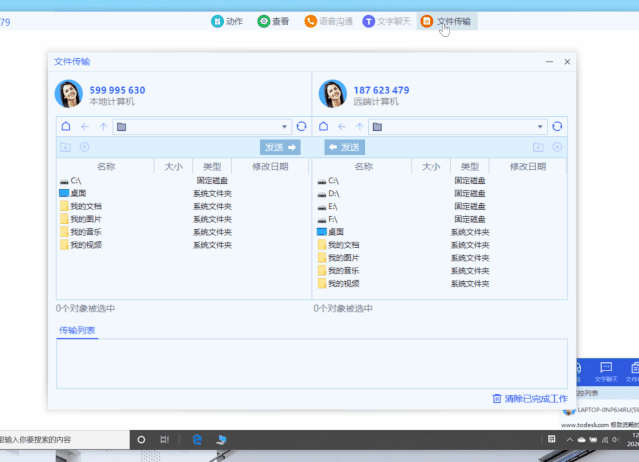Open ToDesk app on taskbar
Viewport: 639px width, 462px height.
click(222, 440)
